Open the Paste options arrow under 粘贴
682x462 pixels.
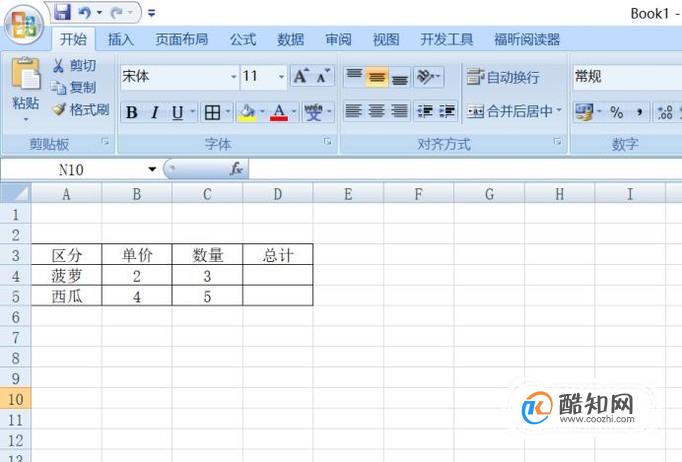pyautogui.click(x=26, y=119)
